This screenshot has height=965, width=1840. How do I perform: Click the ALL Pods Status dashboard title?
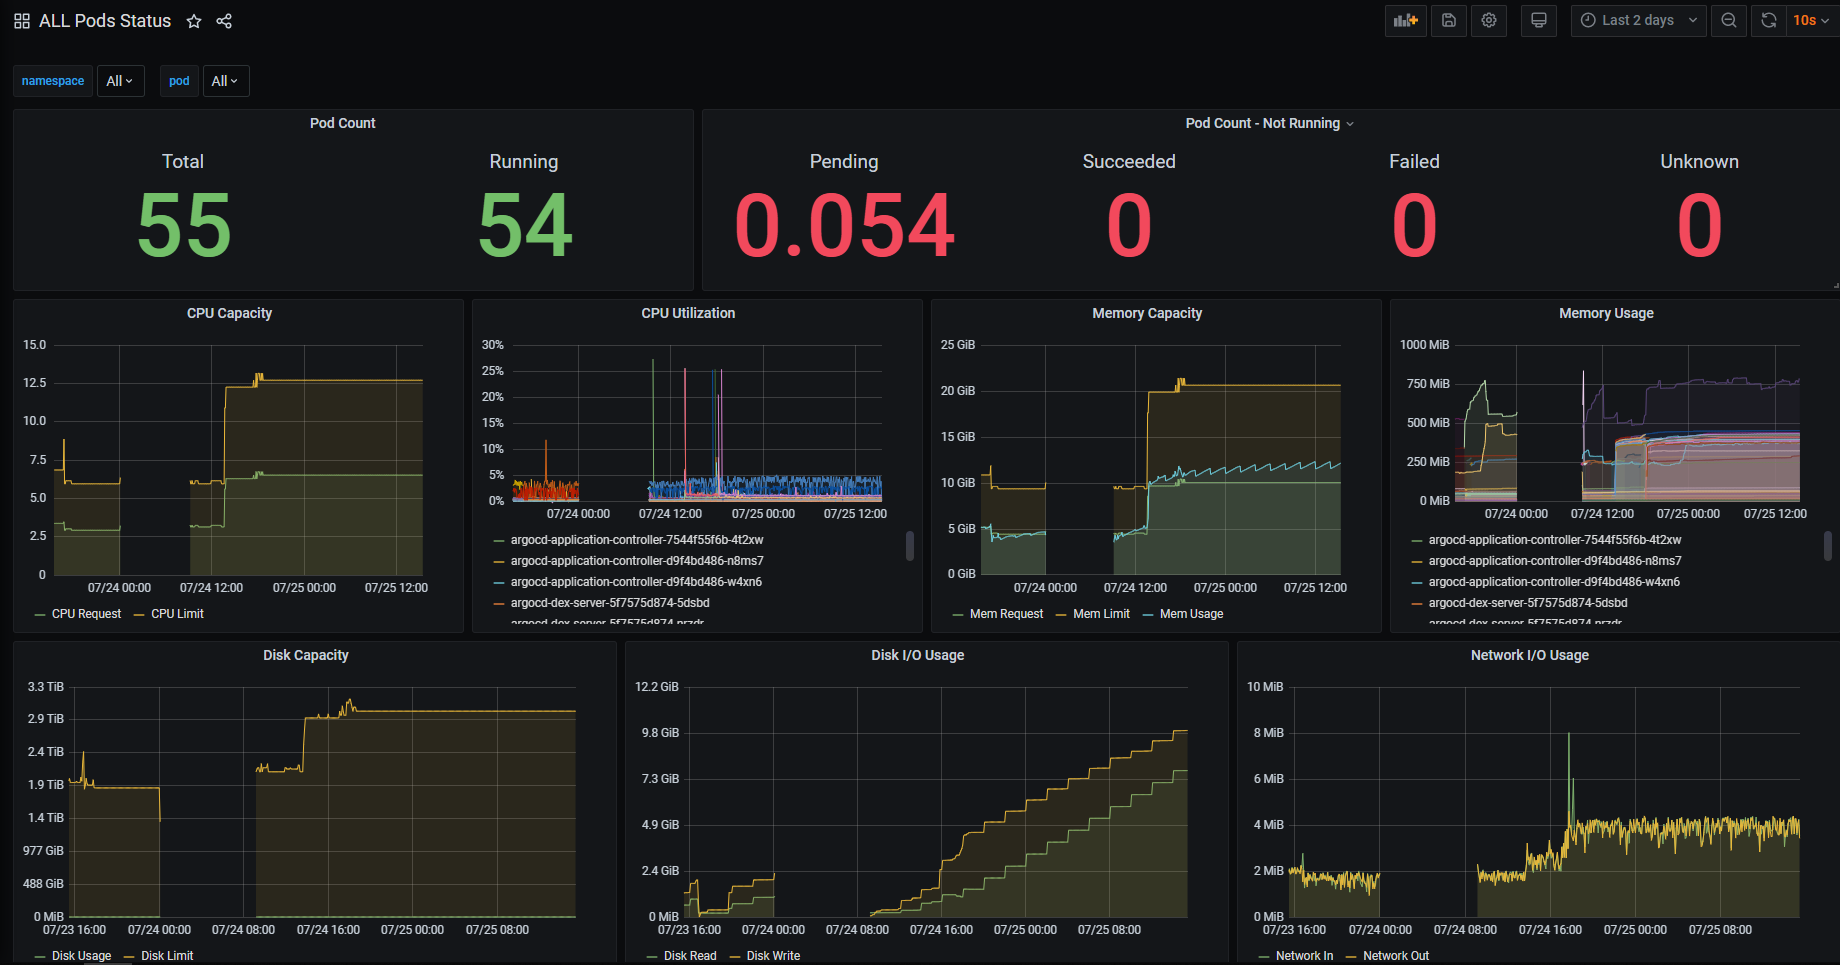click(x=105, y=21)
